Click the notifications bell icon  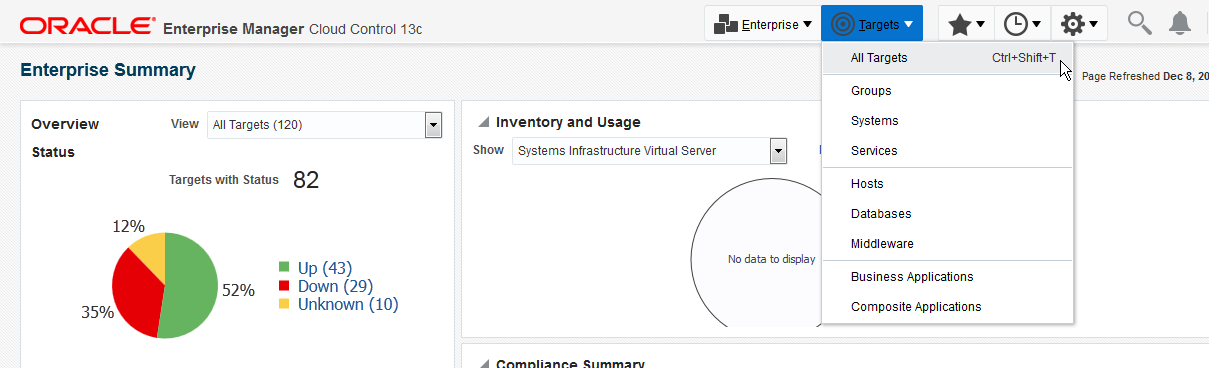(1180, 23)
